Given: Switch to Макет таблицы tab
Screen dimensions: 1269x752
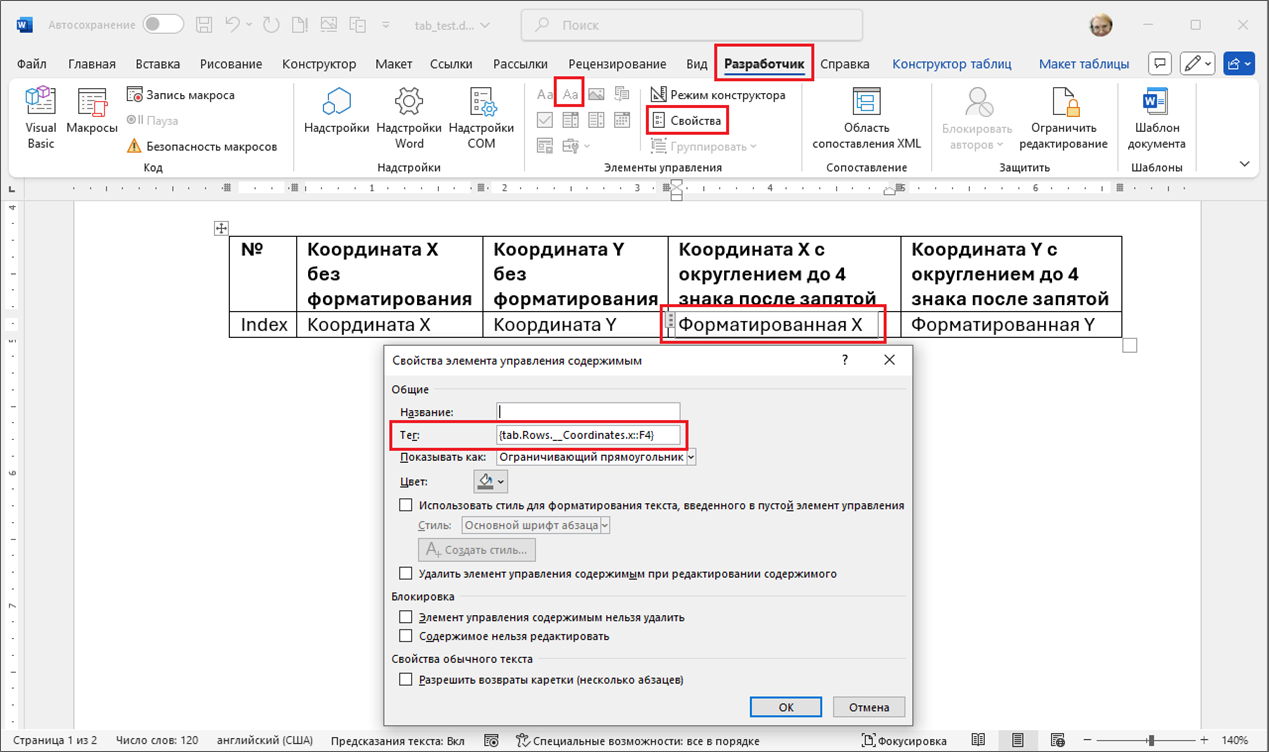Looking at the screenshot, I should 1083,64.
